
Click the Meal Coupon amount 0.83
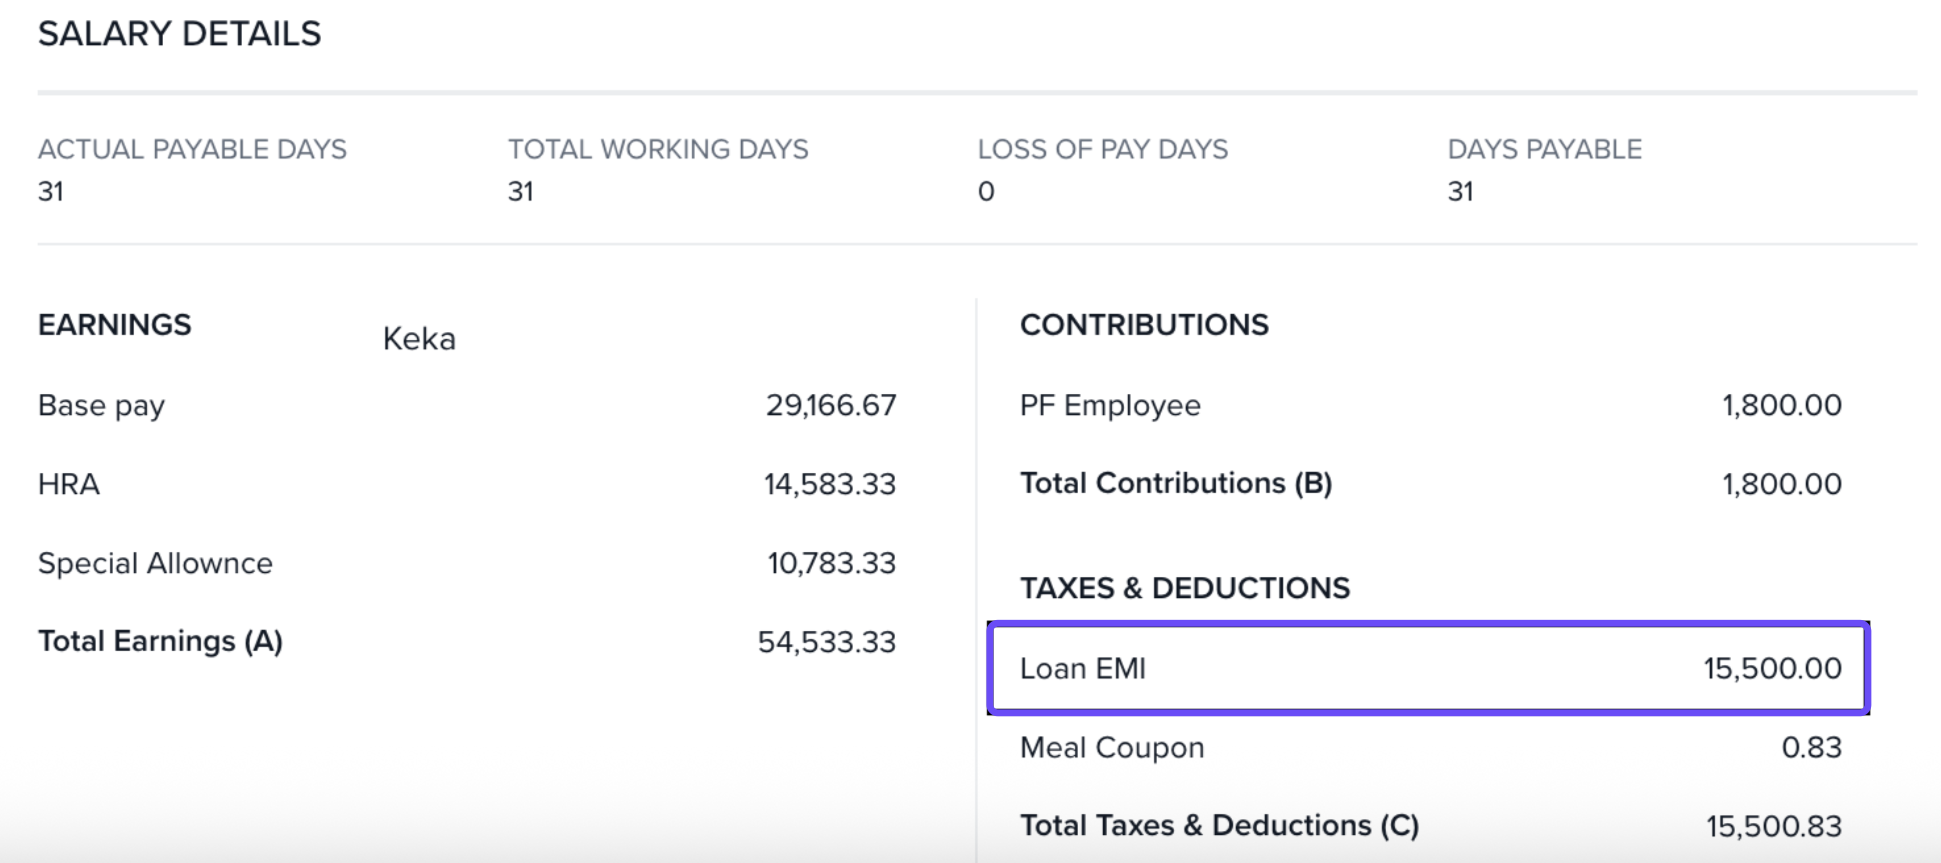coord(1811,748)
